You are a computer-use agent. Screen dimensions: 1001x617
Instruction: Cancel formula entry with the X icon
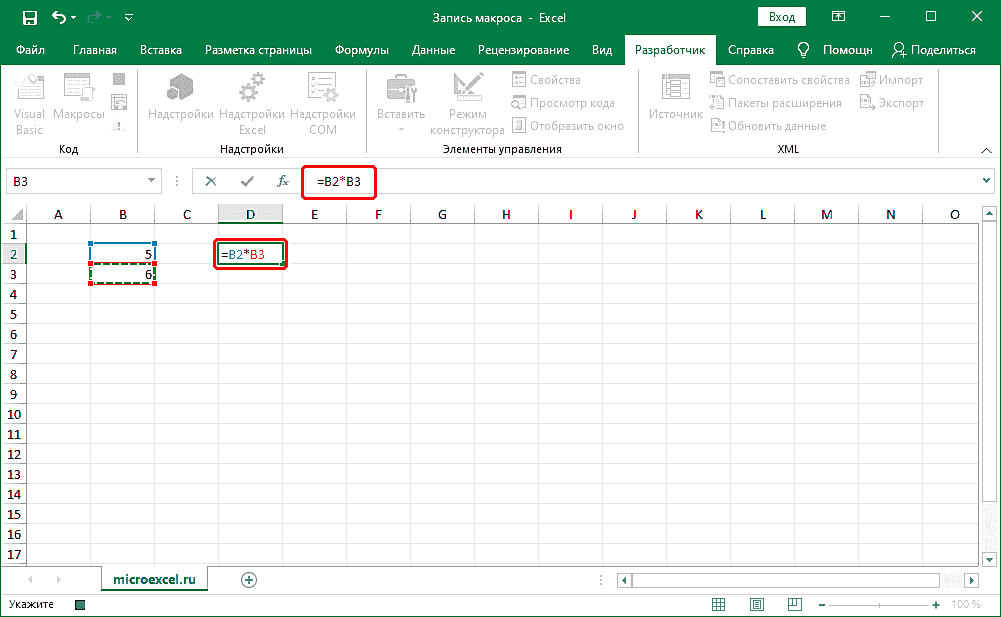(210, 181)
